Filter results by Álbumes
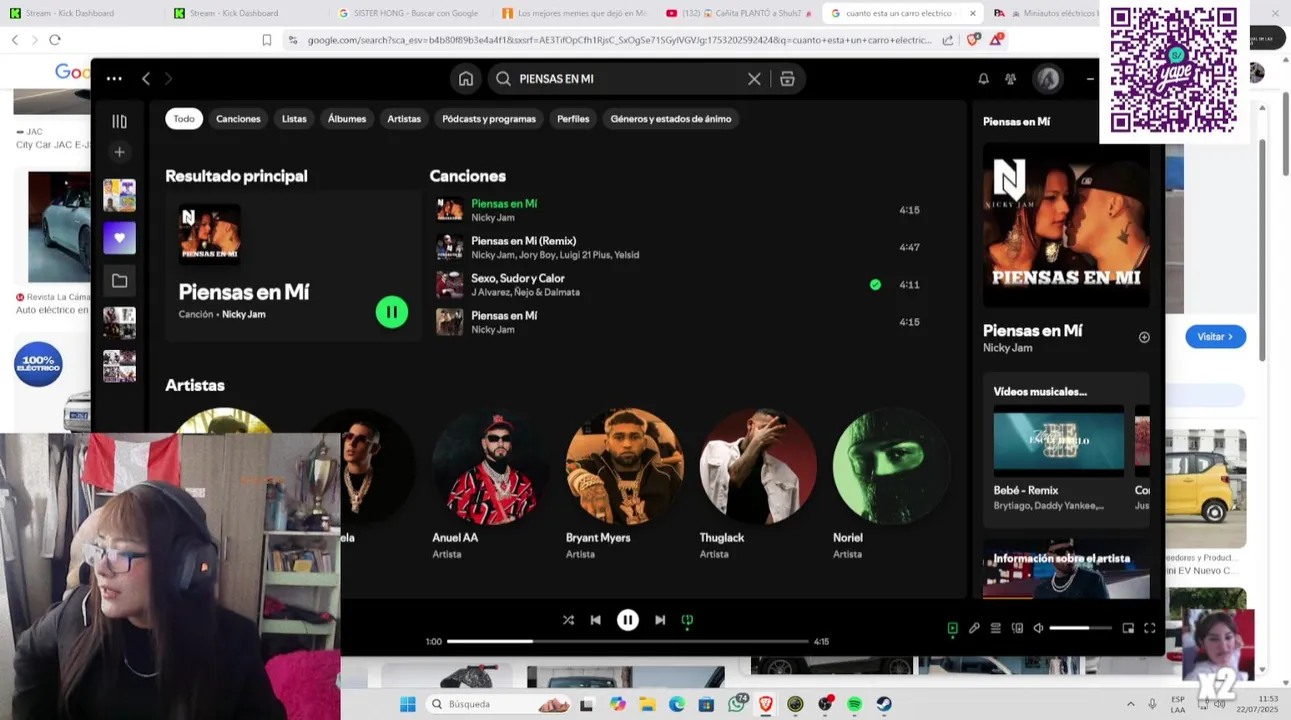Screen dimensions: 1291x720 (347, 119)
